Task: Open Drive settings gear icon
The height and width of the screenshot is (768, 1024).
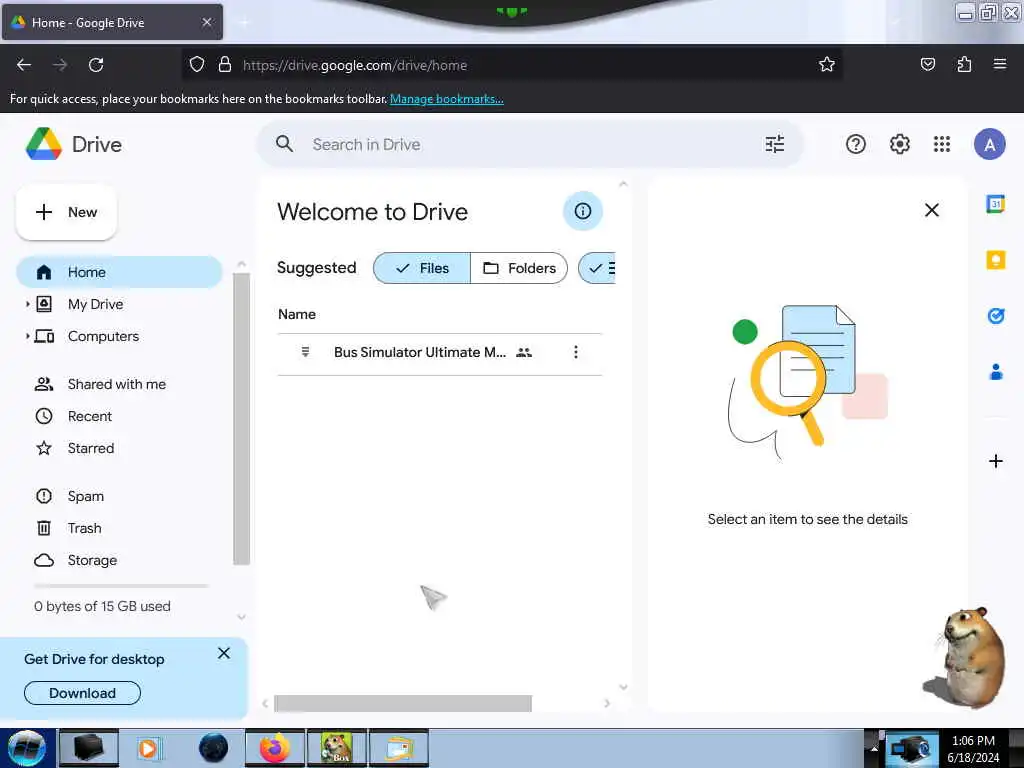Action: [x=900, y=144]
